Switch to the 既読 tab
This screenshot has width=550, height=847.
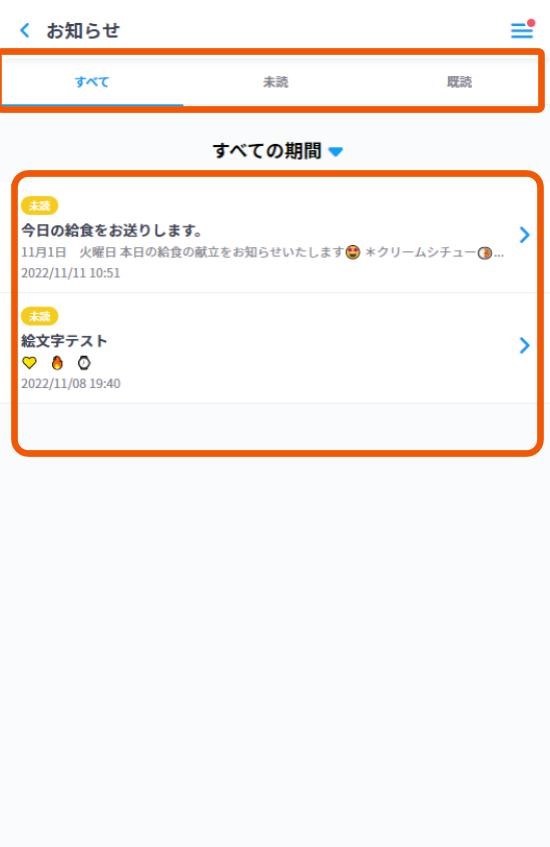pyautogui.click(x=459, y=82)
